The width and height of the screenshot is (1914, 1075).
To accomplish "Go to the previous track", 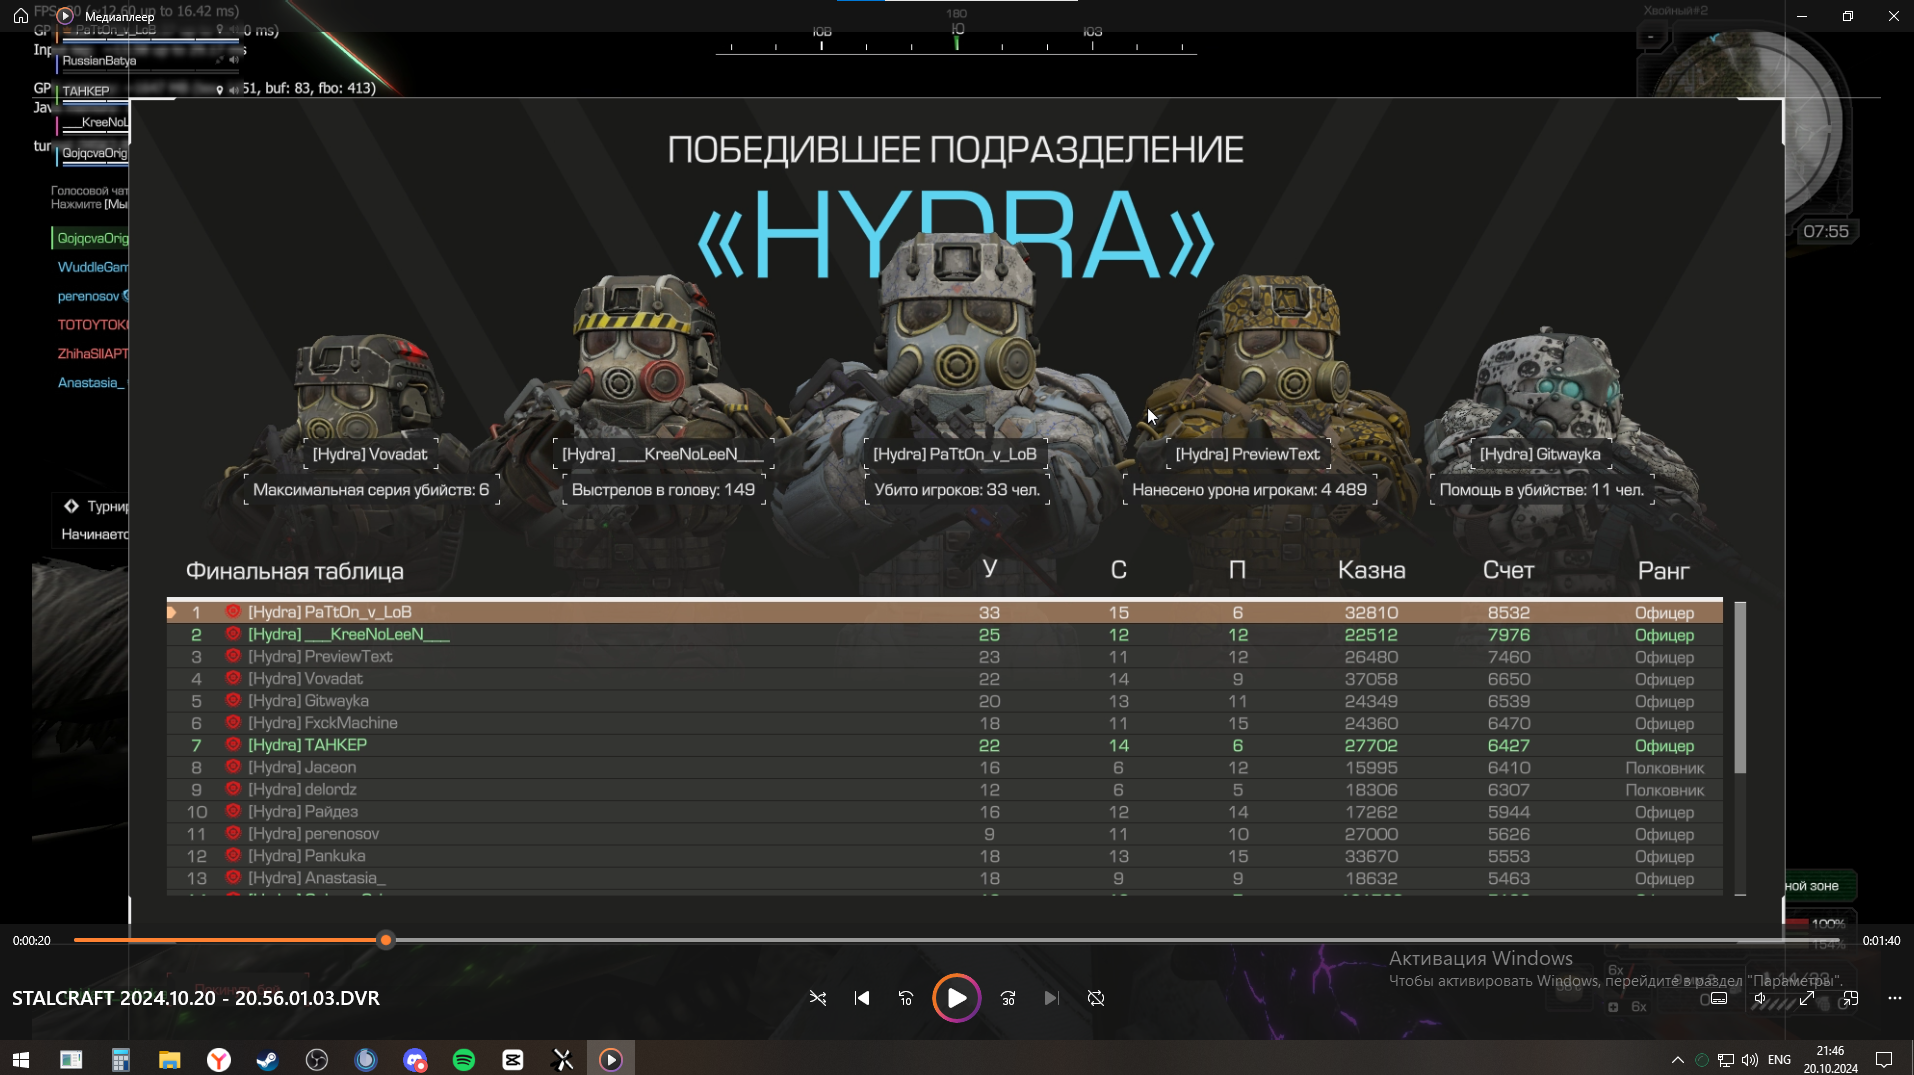I will (862, 998).
